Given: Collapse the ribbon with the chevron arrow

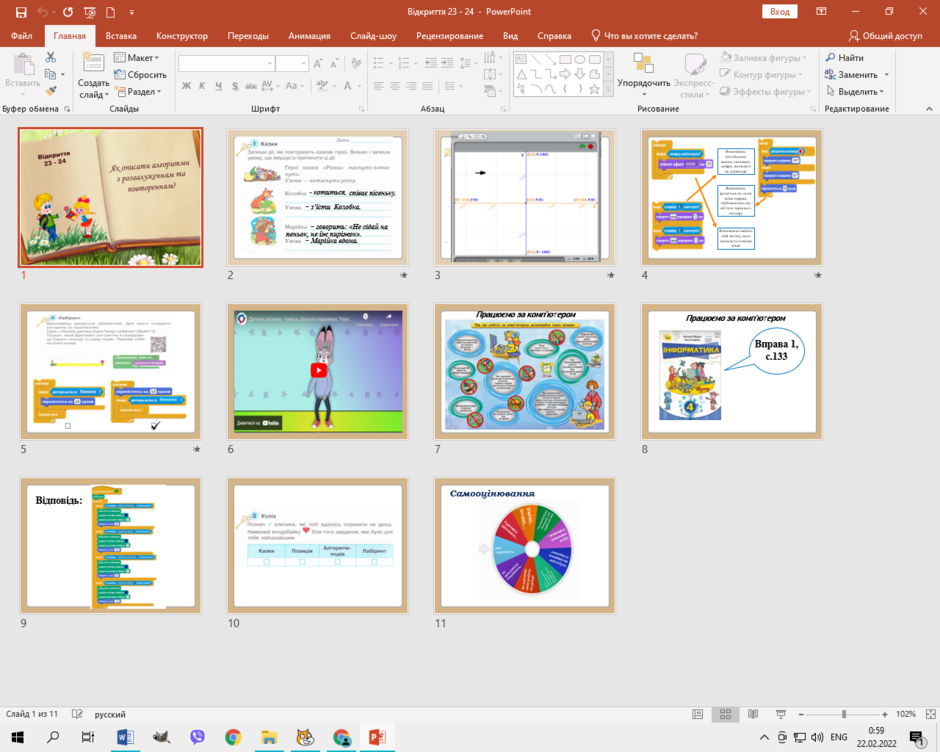Looking at the screenshot, I should 929,109.
